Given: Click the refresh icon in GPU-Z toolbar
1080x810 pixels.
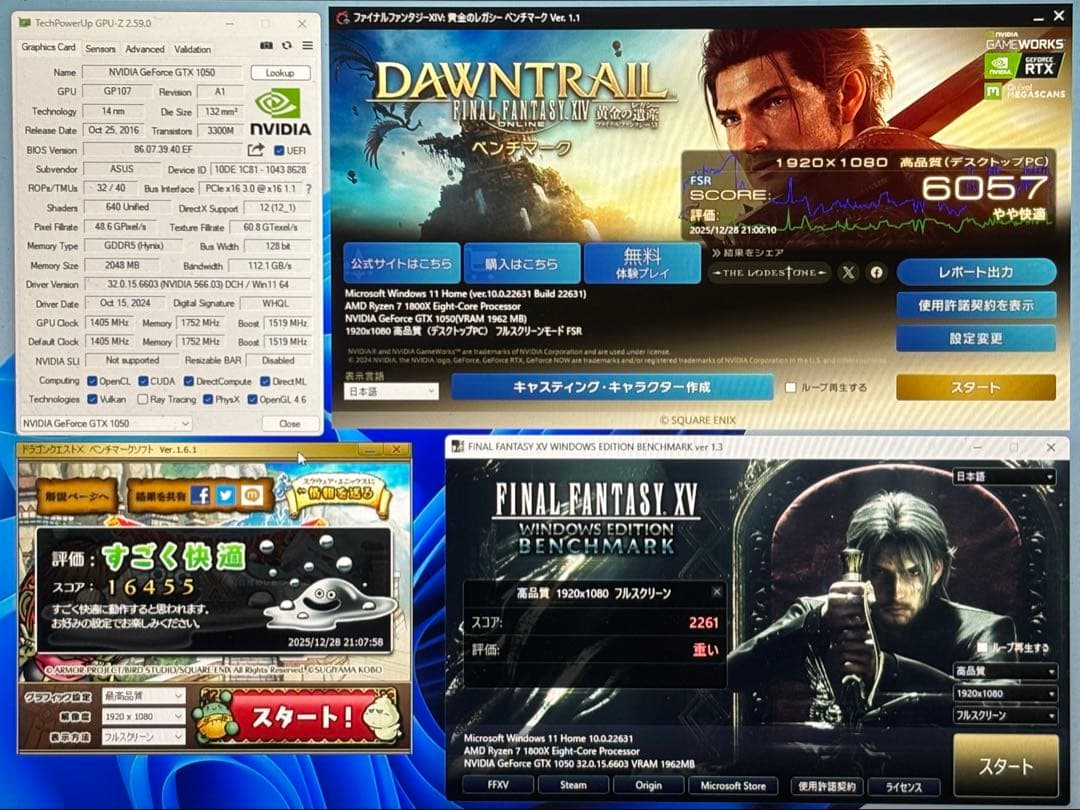Looking at the screenshot, I should tap(286, 47).
